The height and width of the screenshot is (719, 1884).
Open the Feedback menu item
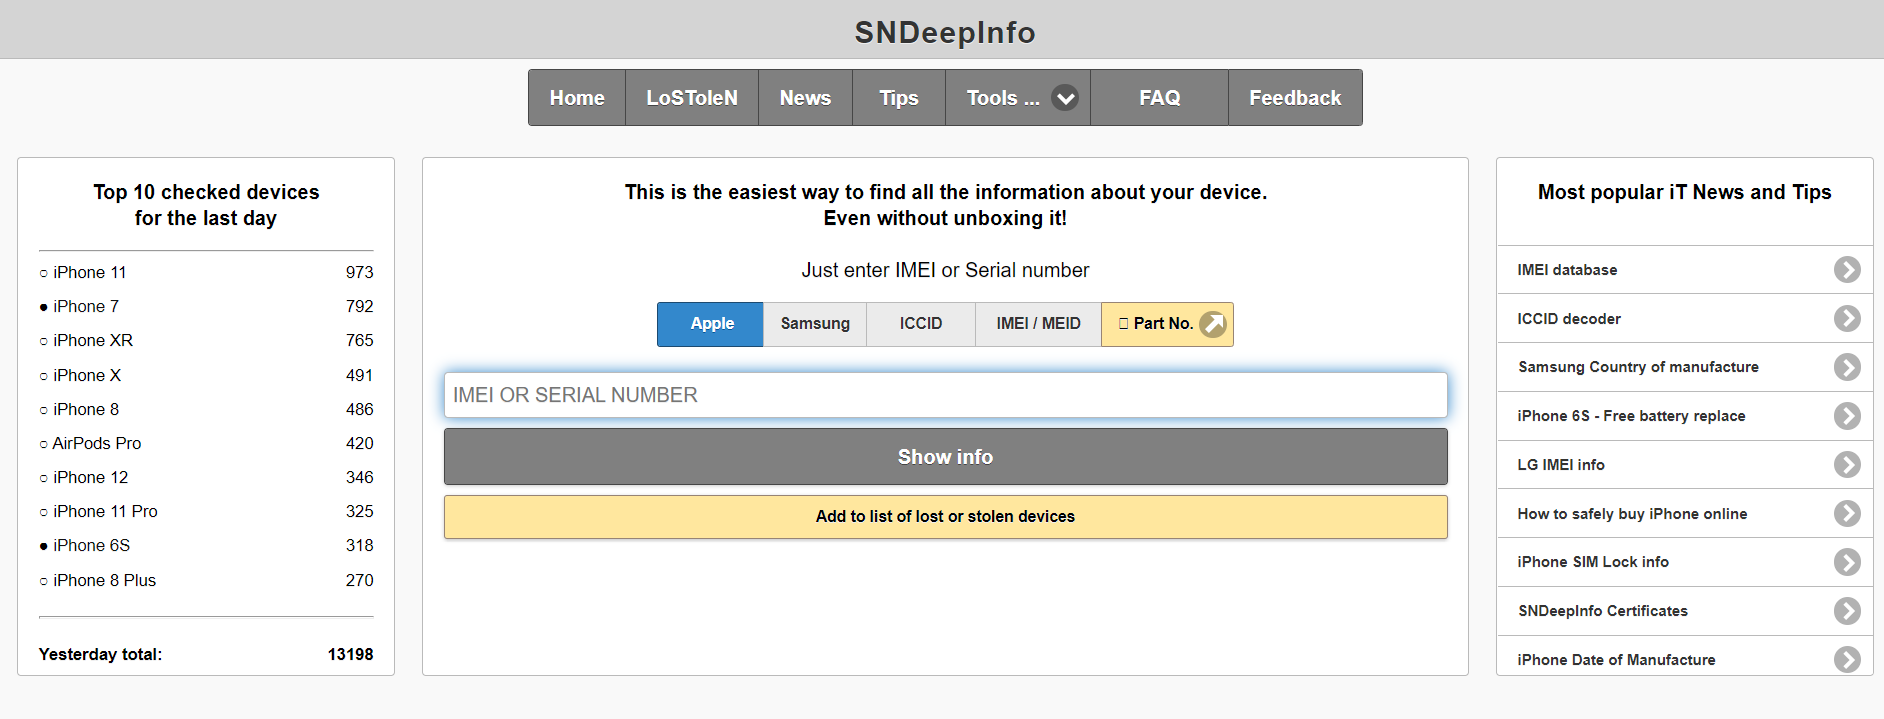(1295, 98)
